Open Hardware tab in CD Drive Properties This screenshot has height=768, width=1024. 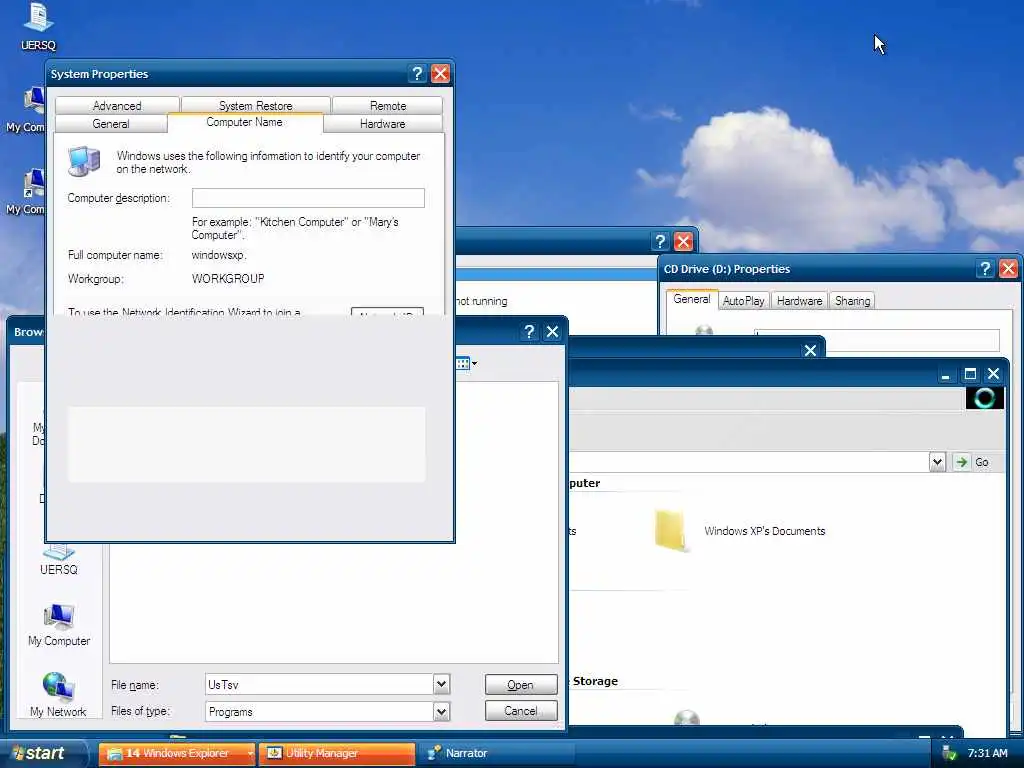pos(799,300)
